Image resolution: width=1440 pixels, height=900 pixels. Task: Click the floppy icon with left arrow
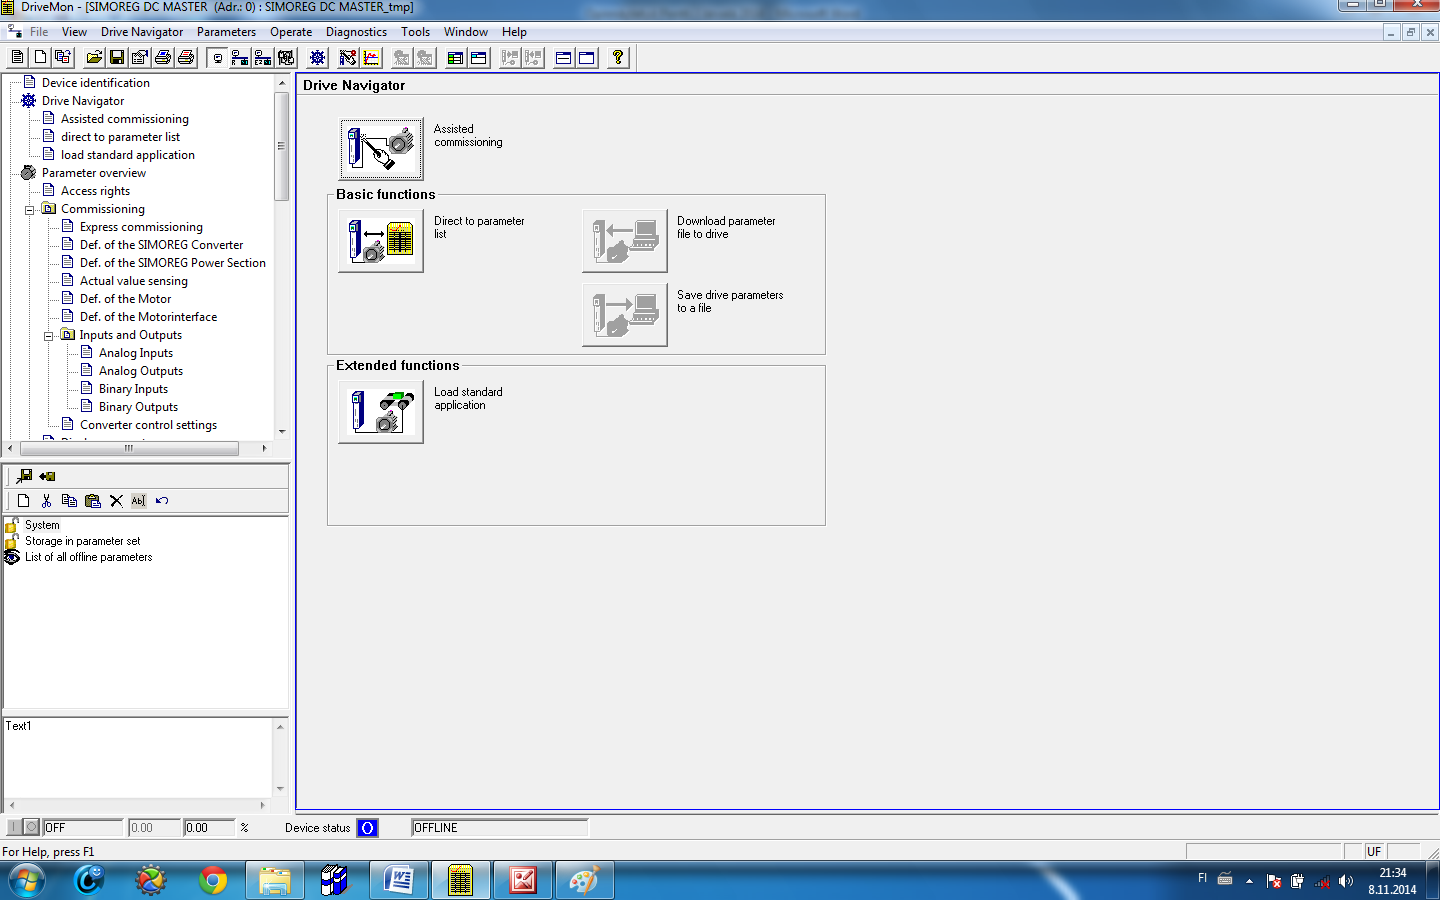pyautogui.click(x=47, y=476)
